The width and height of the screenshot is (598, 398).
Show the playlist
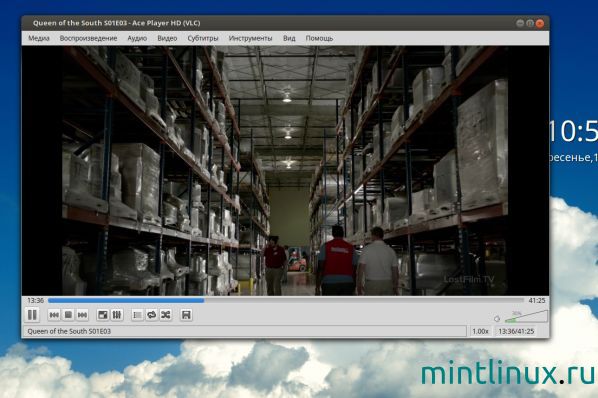click(137, 315)
